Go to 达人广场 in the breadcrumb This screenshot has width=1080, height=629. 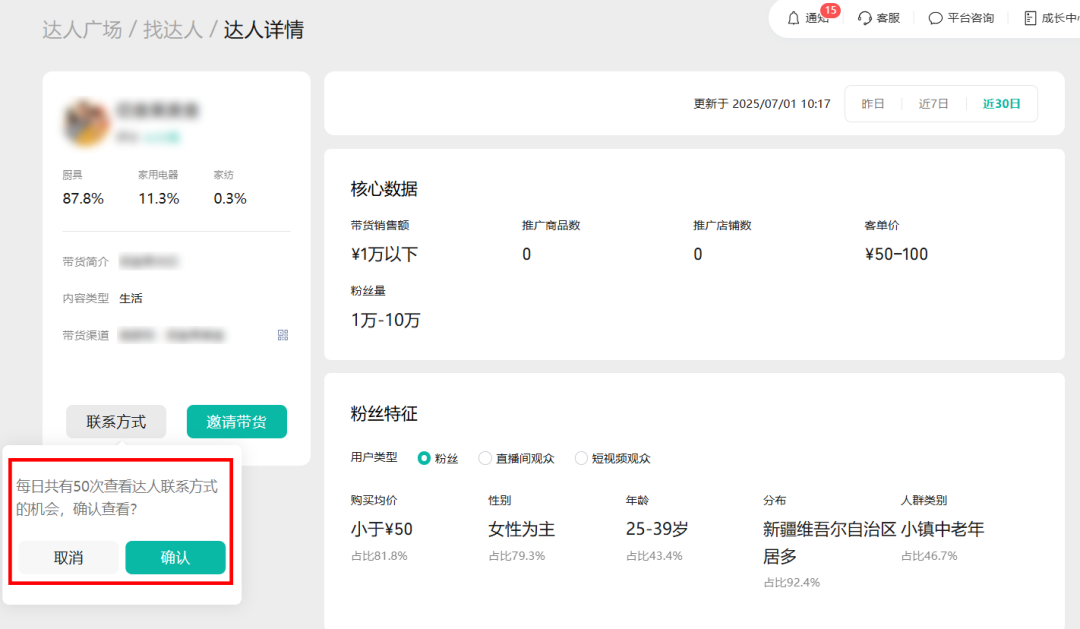click(x=82, y=30)
